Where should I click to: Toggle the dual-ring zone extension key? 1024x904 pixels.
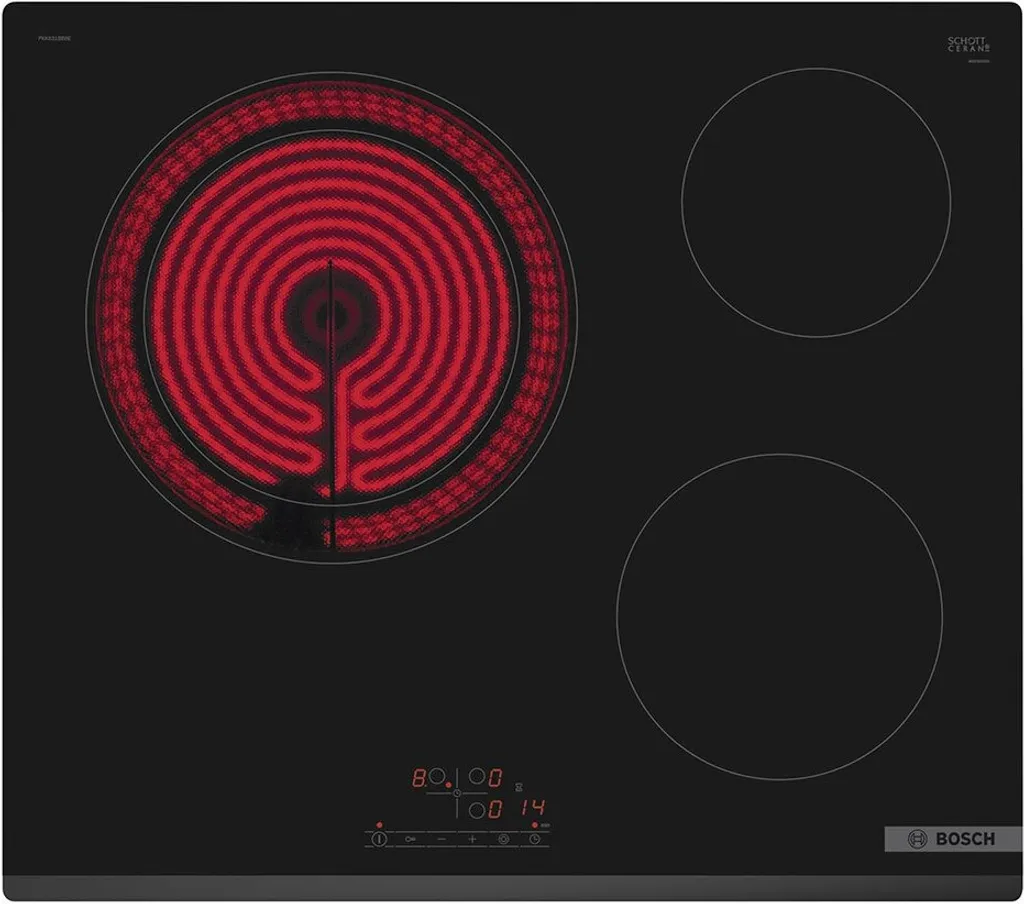point(504,839)
